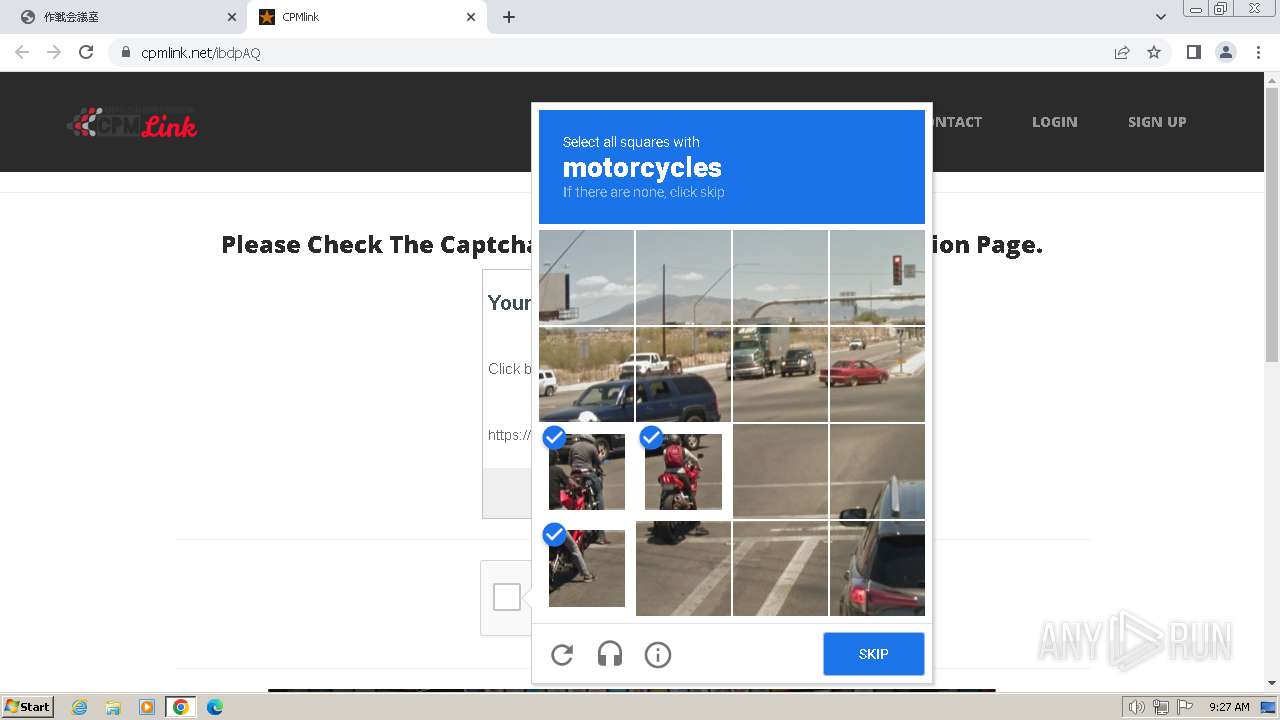Tick the reCAPTCHA checkbox on the page
The width and height of the screenshot is (1280, 720).
coord(507,597)
